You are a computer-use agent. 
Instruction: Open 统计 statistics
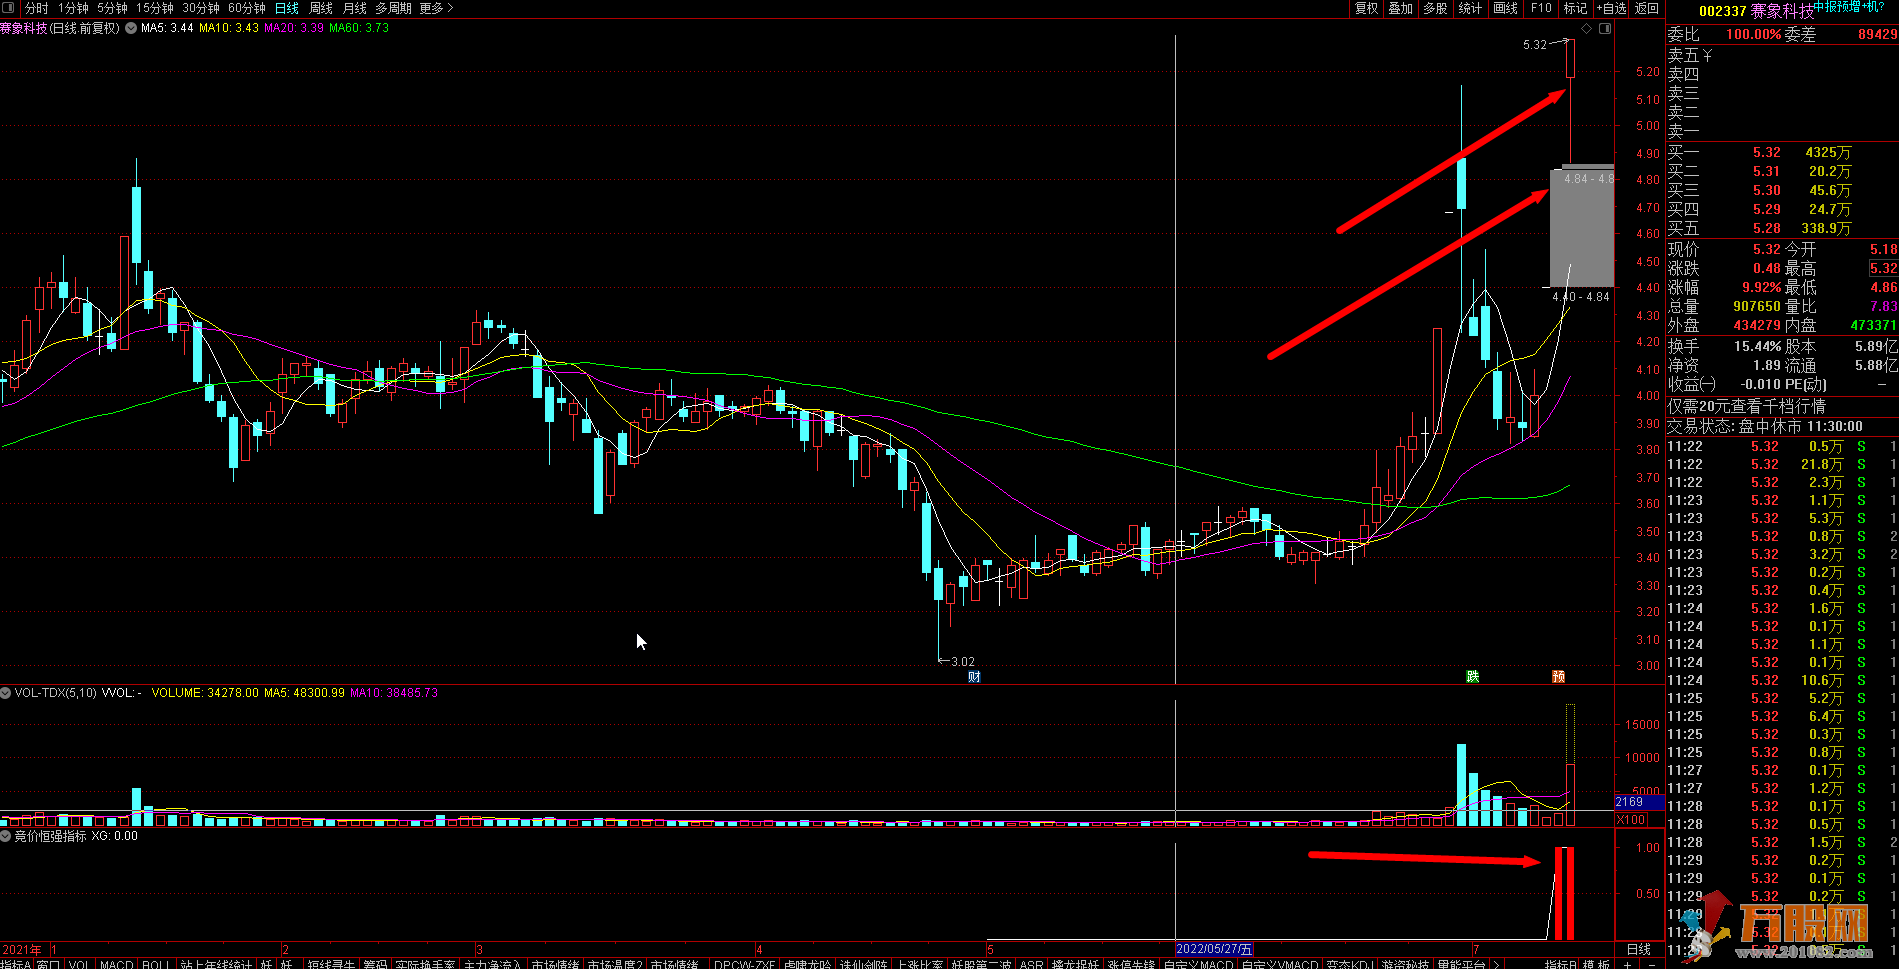[x=1470, y=8]
